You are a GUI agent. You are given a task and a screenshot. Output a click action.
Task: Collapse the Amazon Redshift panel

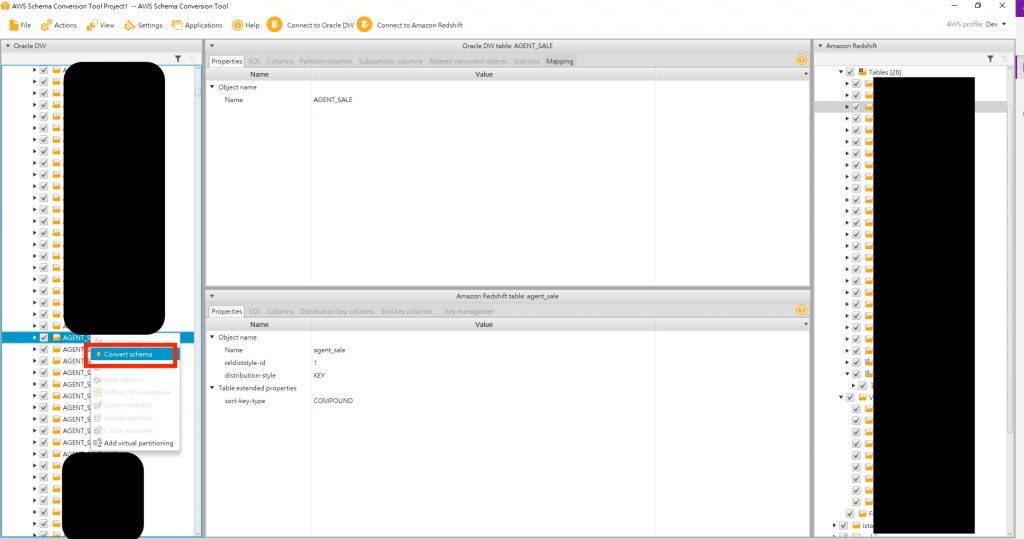pos(820,46)
